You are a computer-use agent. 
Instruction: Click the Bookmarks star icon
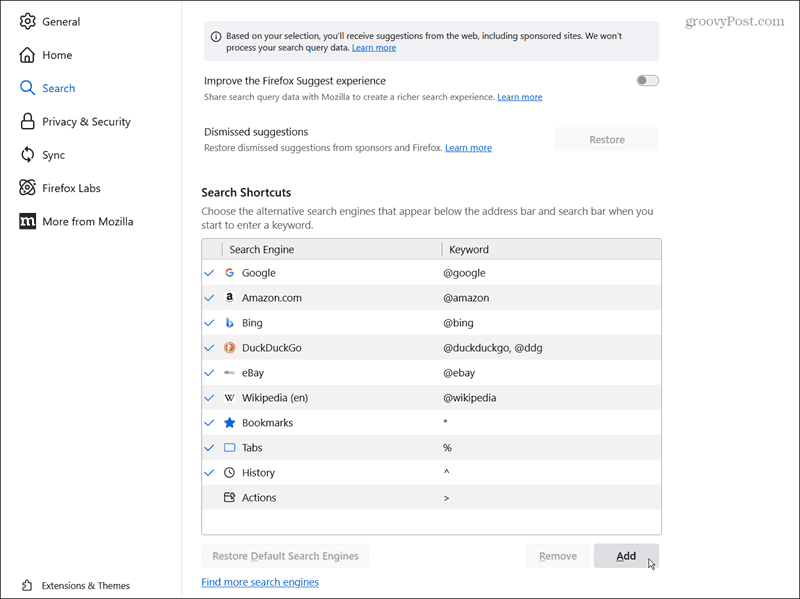(230, 422)
